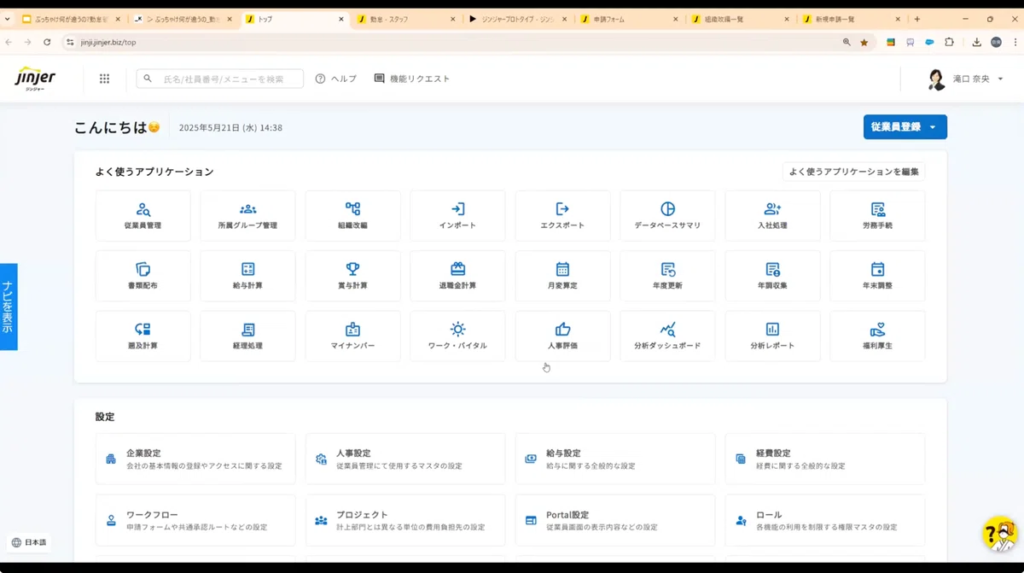Click the インポート icon tile

(x=457, y=216)
